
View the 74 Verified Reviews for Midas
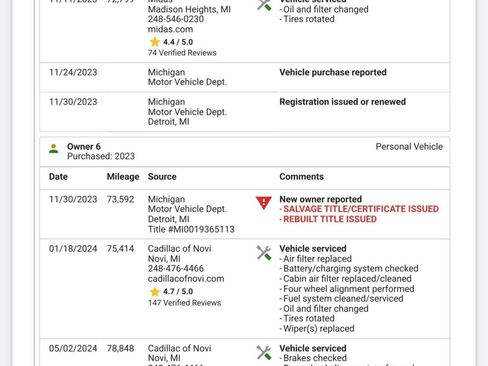pos(182,53)
